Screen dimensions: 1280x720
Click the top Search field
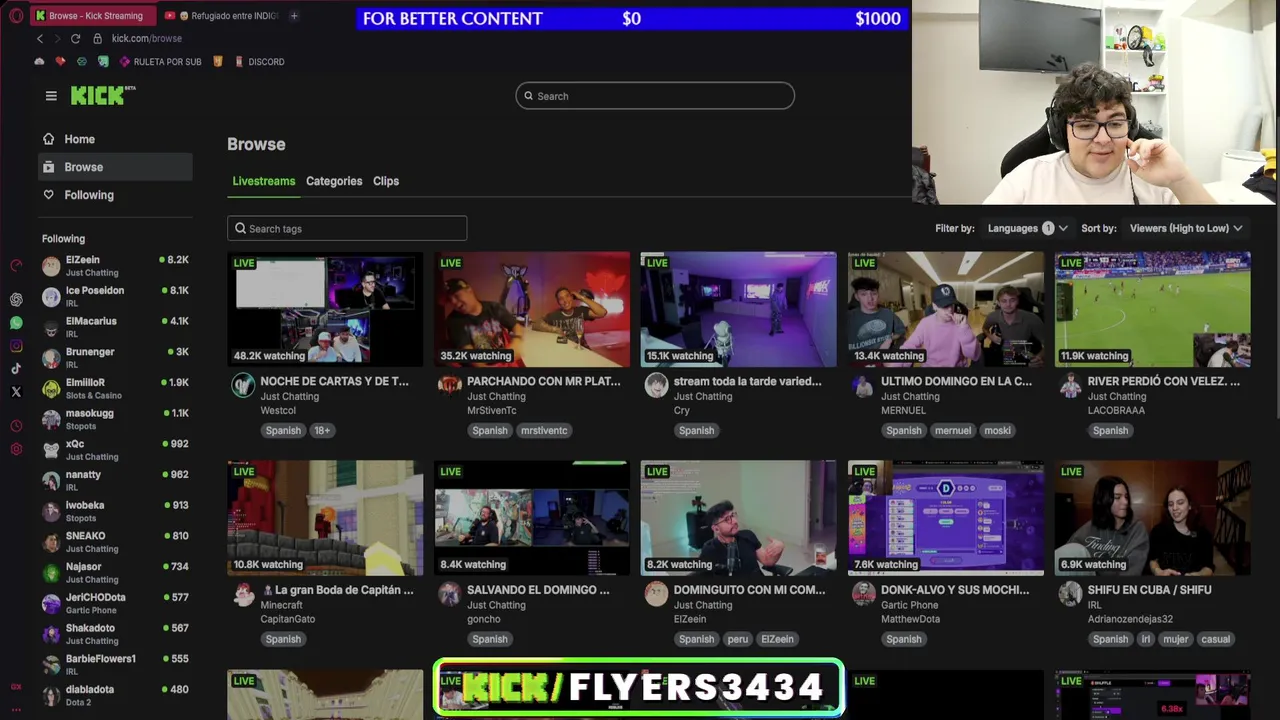655,96
